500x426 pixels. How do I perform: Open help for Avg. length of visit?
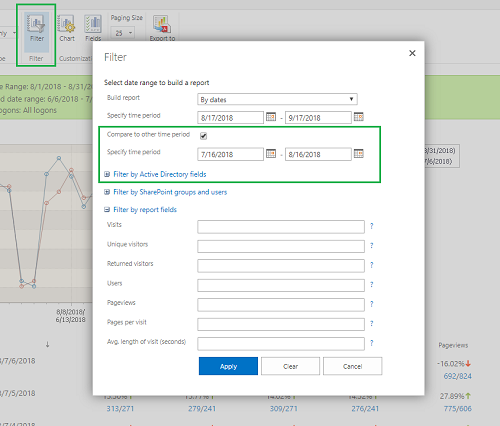(372, 343)
